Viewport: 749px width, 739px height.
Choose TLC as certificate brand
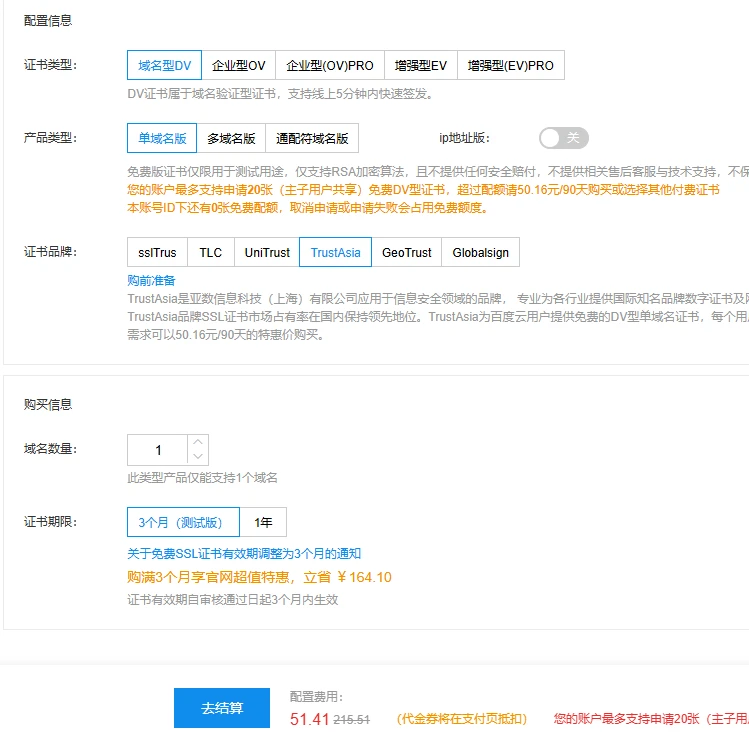(x=210, y=252)
